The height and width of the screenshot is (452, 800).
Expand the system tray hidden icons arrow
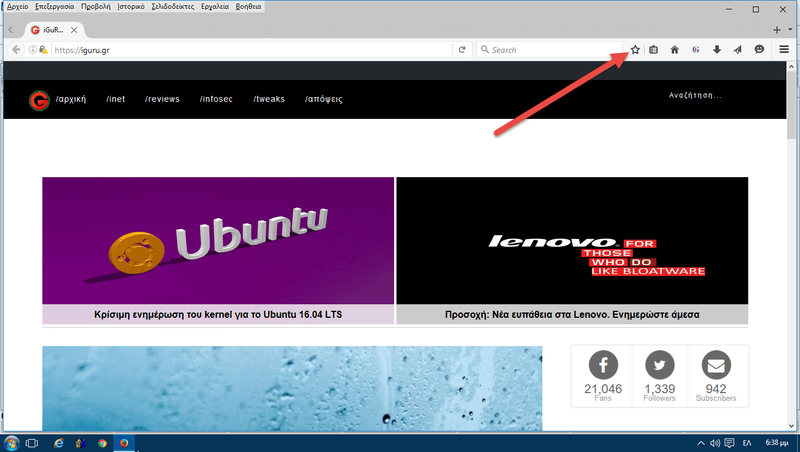pyautogui.click(x=699, y=442)
